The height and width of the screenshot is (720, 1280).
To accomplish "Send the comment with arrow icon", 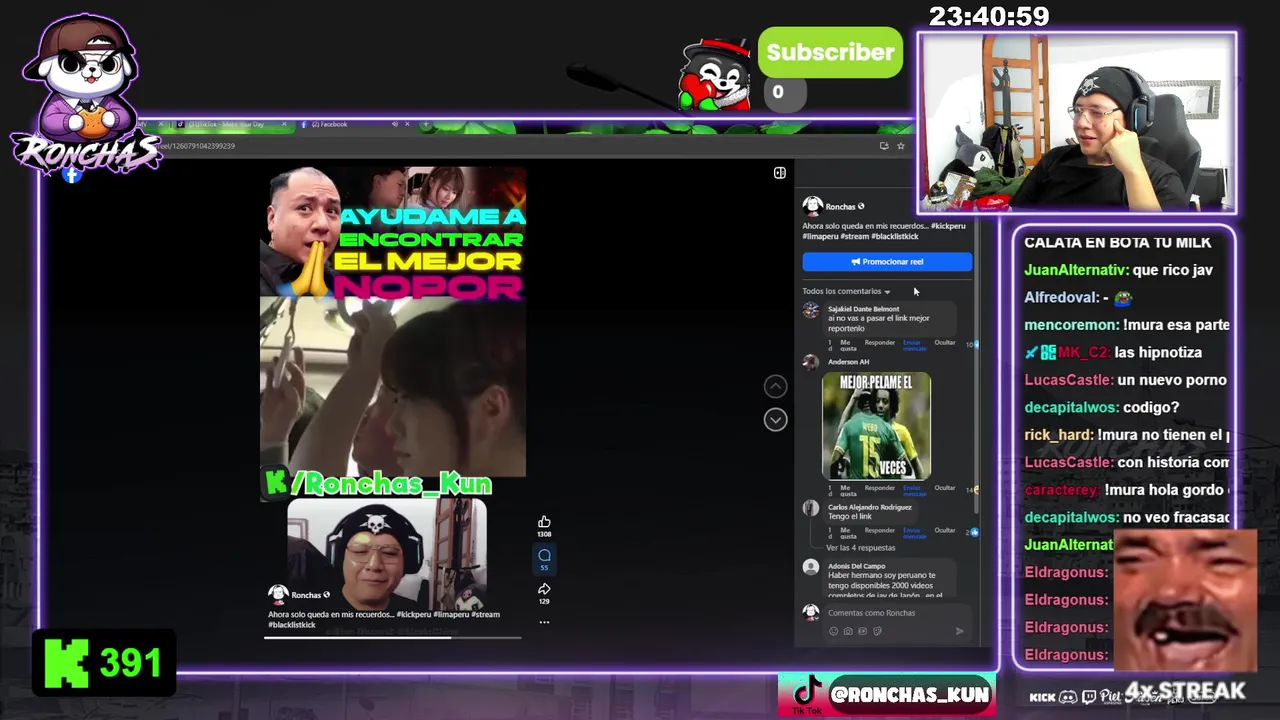I will [959, 631].
